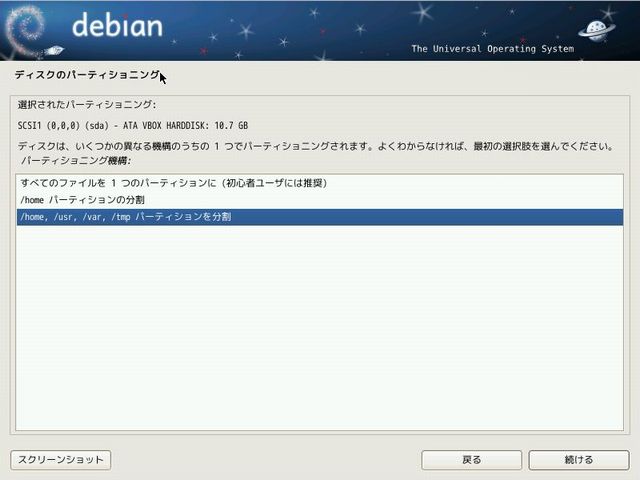Continue with the 続ける button
The width and height of the screenshot is (640, 480).
coord(578,460)
